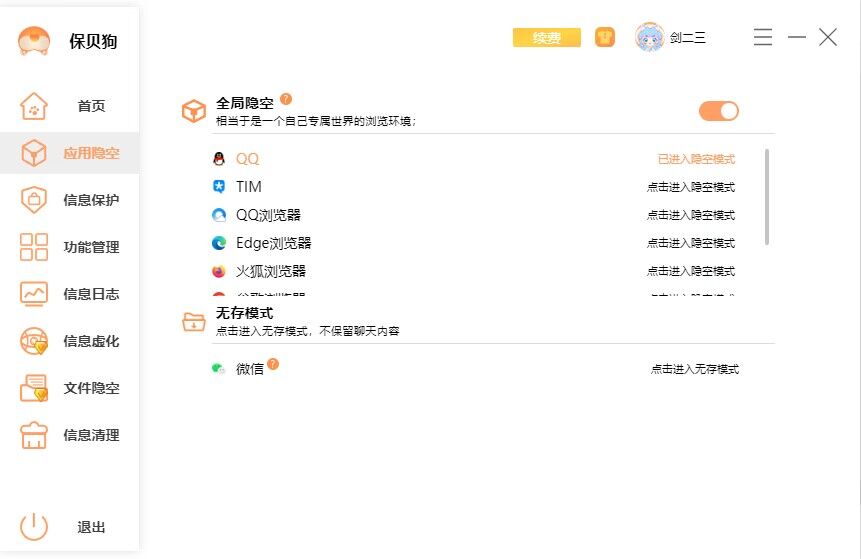Screen dimensions: 861x559
Task: Click the 保贝狗 dog logo
Action: pyautogui.click(x=34, y=41)
